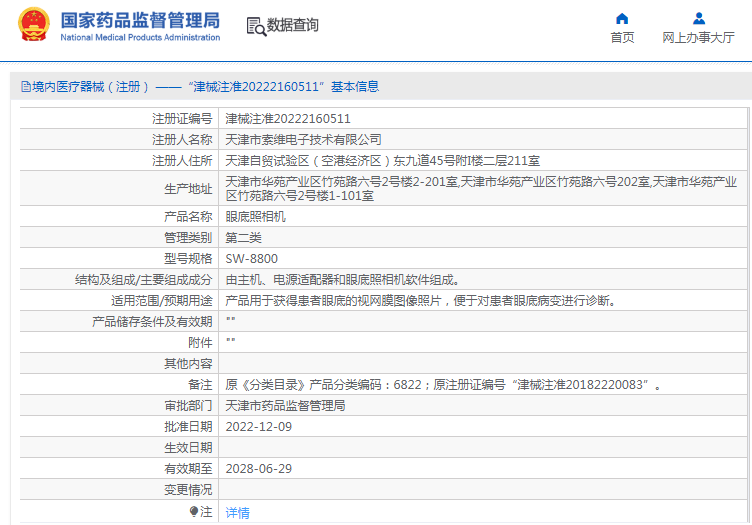
Task: Click approving department 天津市药品监督管理局
Action: point(285,405)
